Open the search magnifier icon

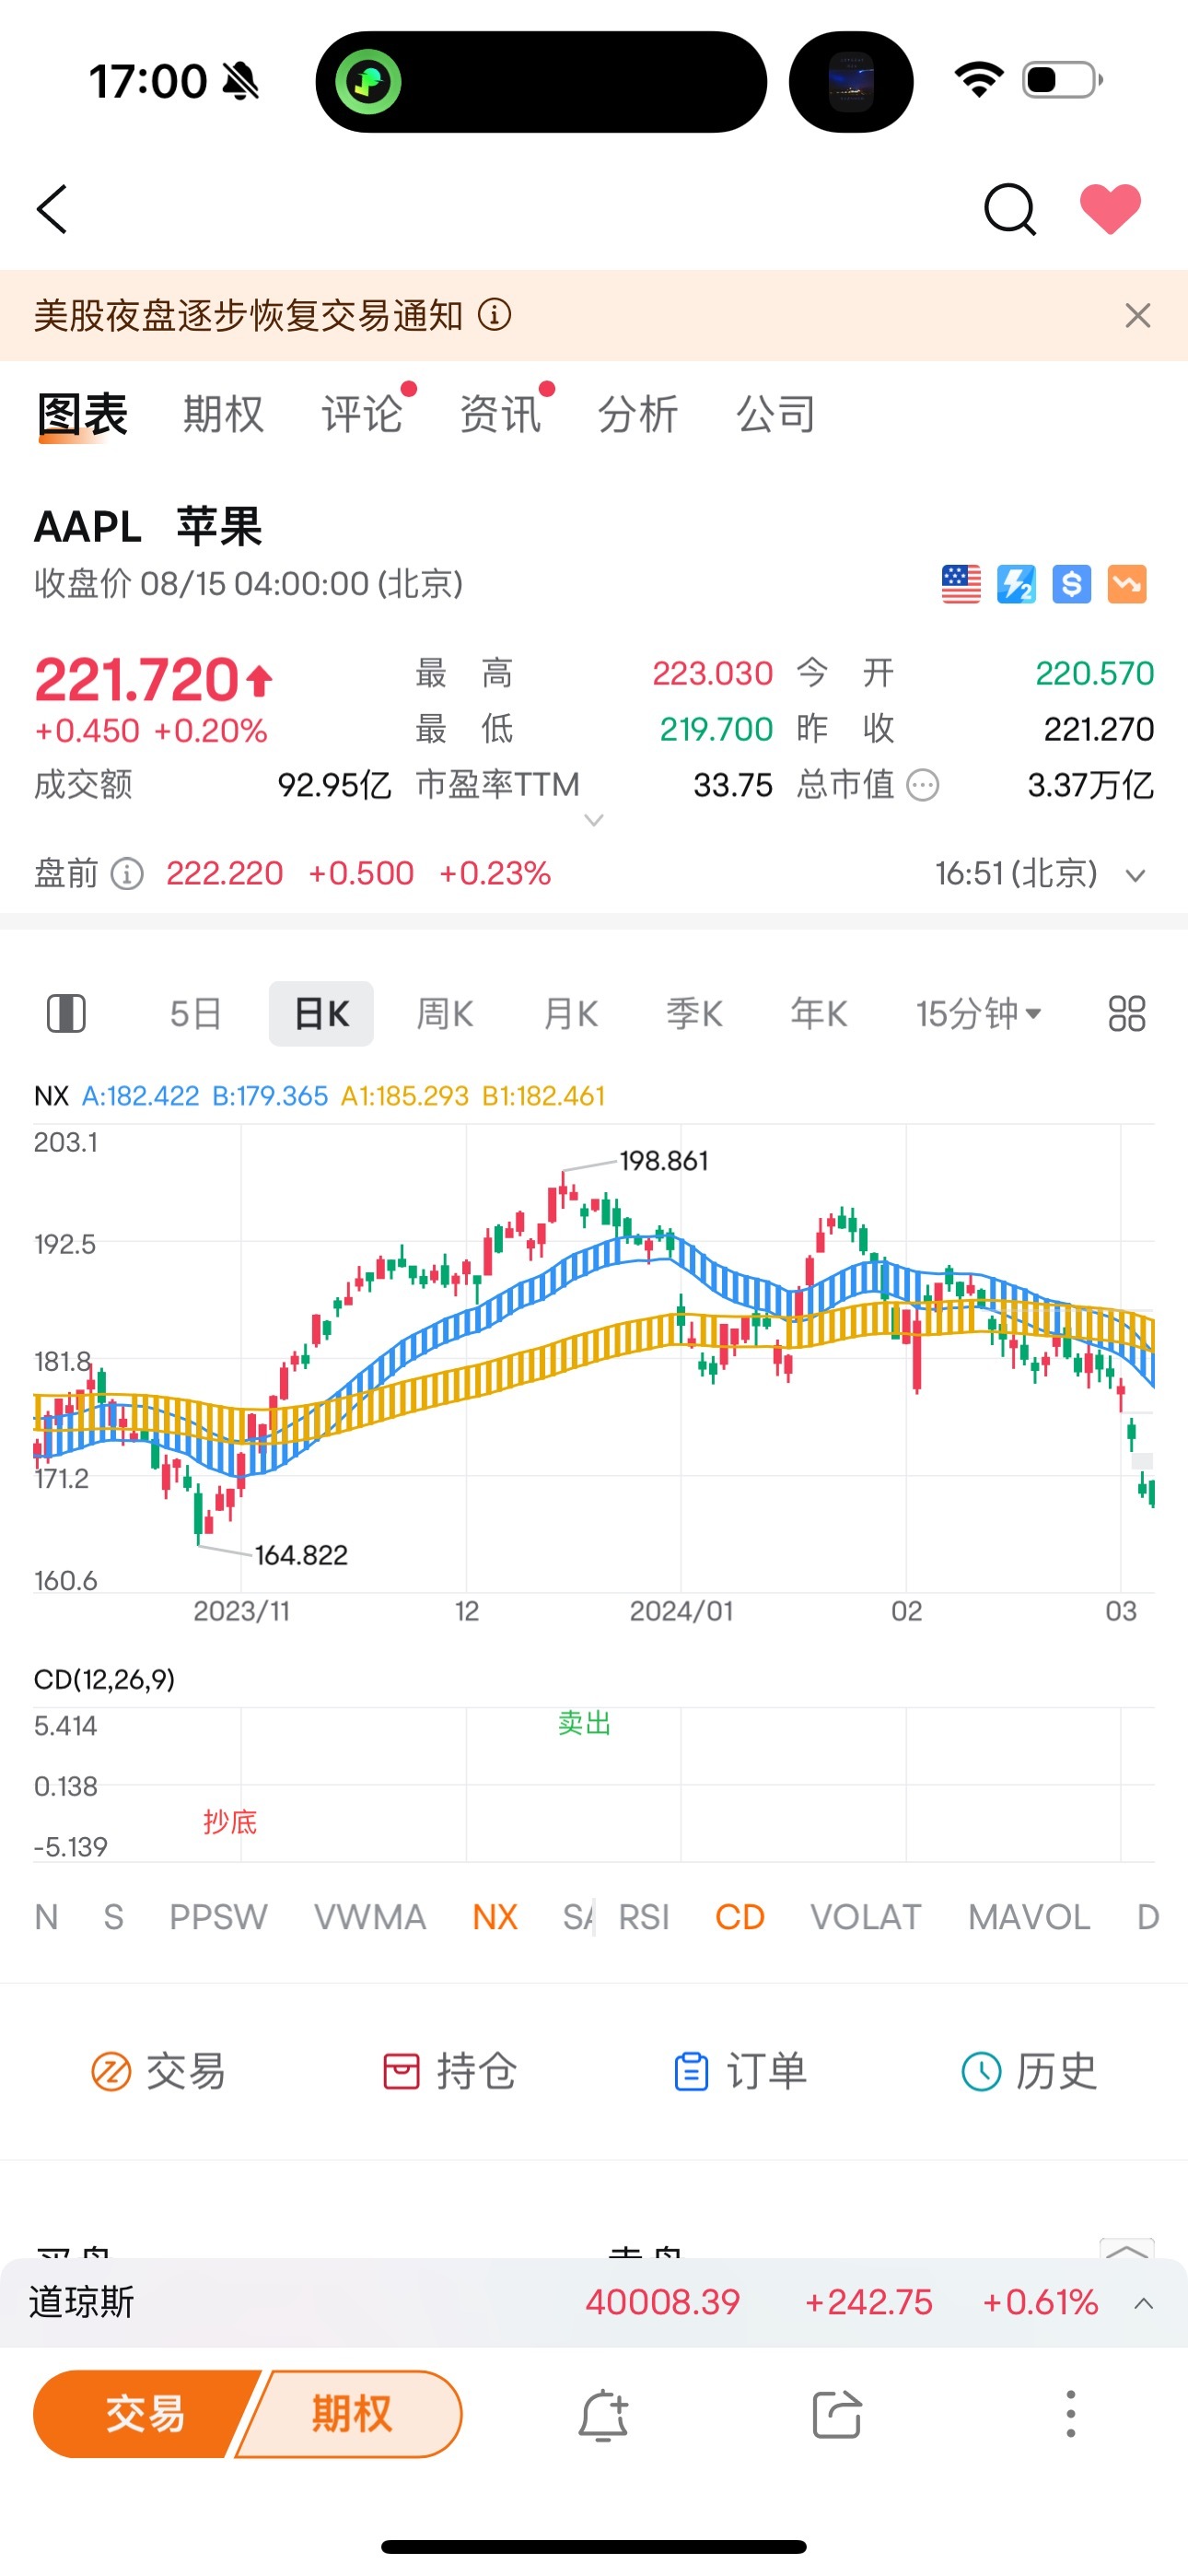click(1009, 209)
